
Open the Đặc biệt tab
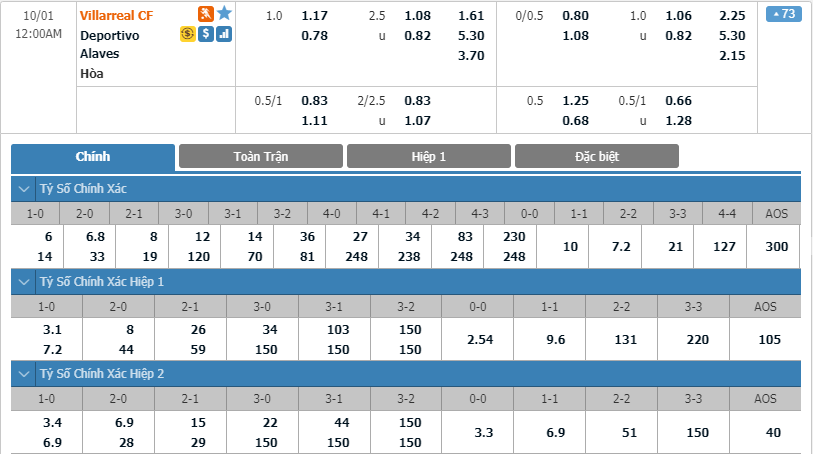pos(597,157)
